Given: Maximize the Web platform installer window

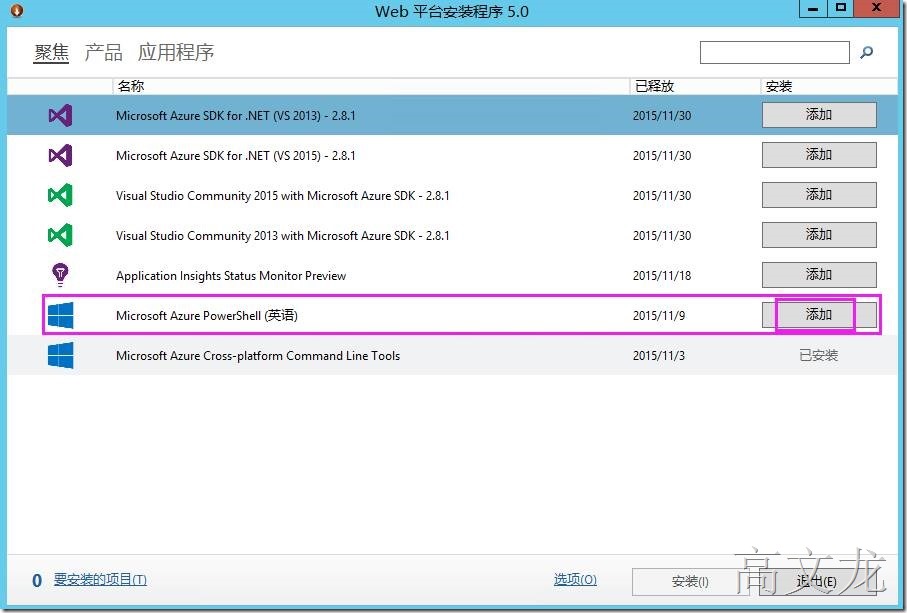Looking at the screenshot, I should point(841,9).
